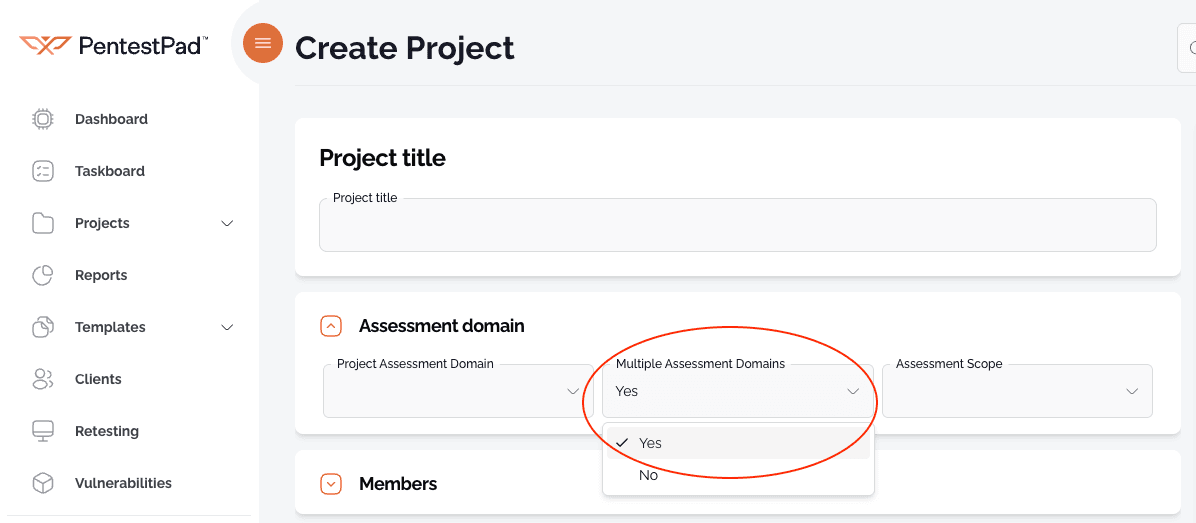Image resolution: width=1196 pixels, height=523 pixels.
Task: Click the Reports pie chart icon
Action: (x=43, y=275)
